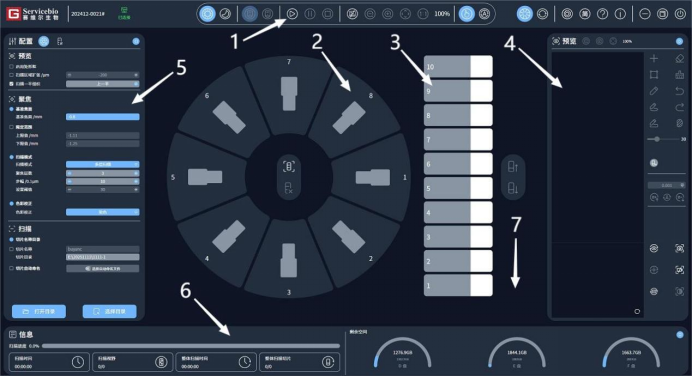Click the load-tray-up icon beside slide rack

click(x=513, y=167)
